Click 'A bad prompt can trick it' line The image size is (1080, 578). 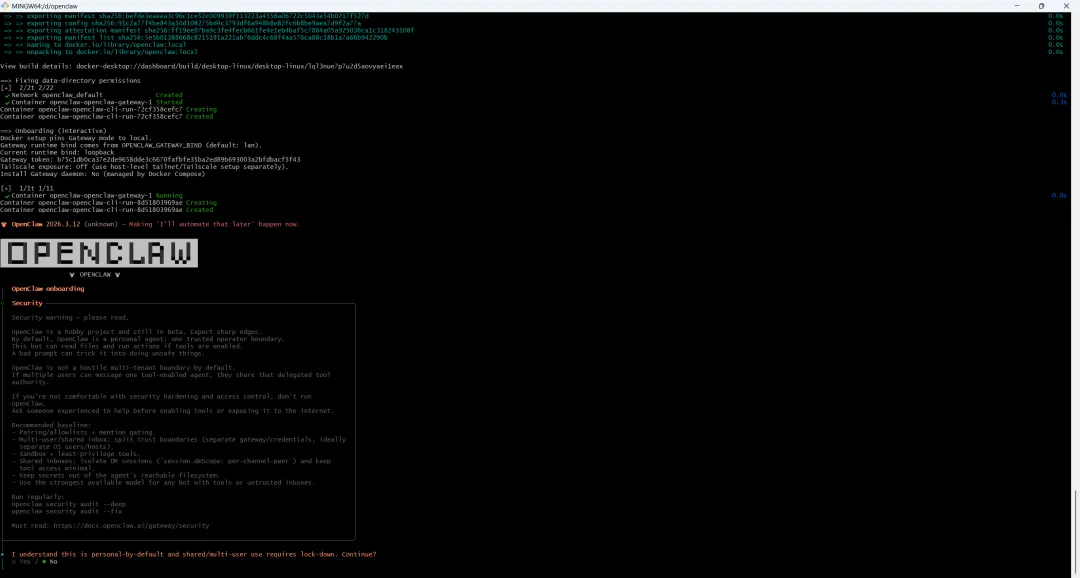pyautogui.click(x=108, y=353)
